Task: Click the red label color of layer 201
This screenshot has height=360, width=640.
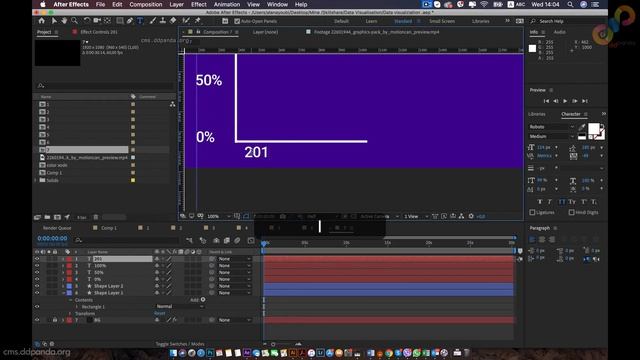Action: point(69,259)
